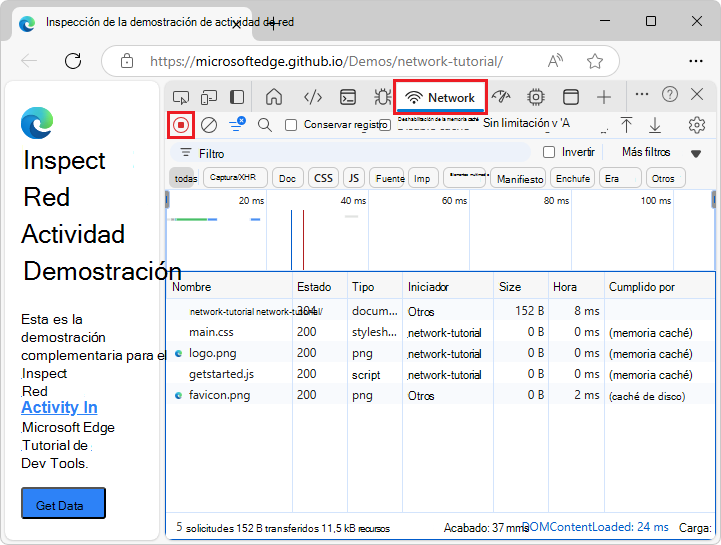Enable the Conservar registro checkbox
The image size is (721, 545).
(291, 125)
